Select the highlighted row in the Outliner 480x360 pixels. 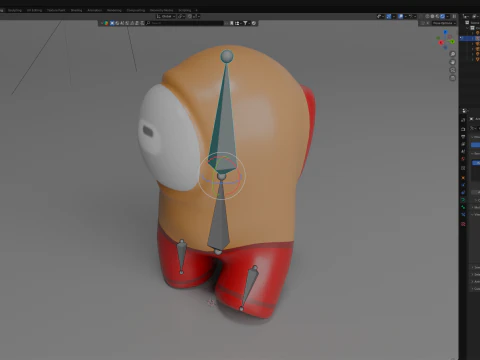470,38
